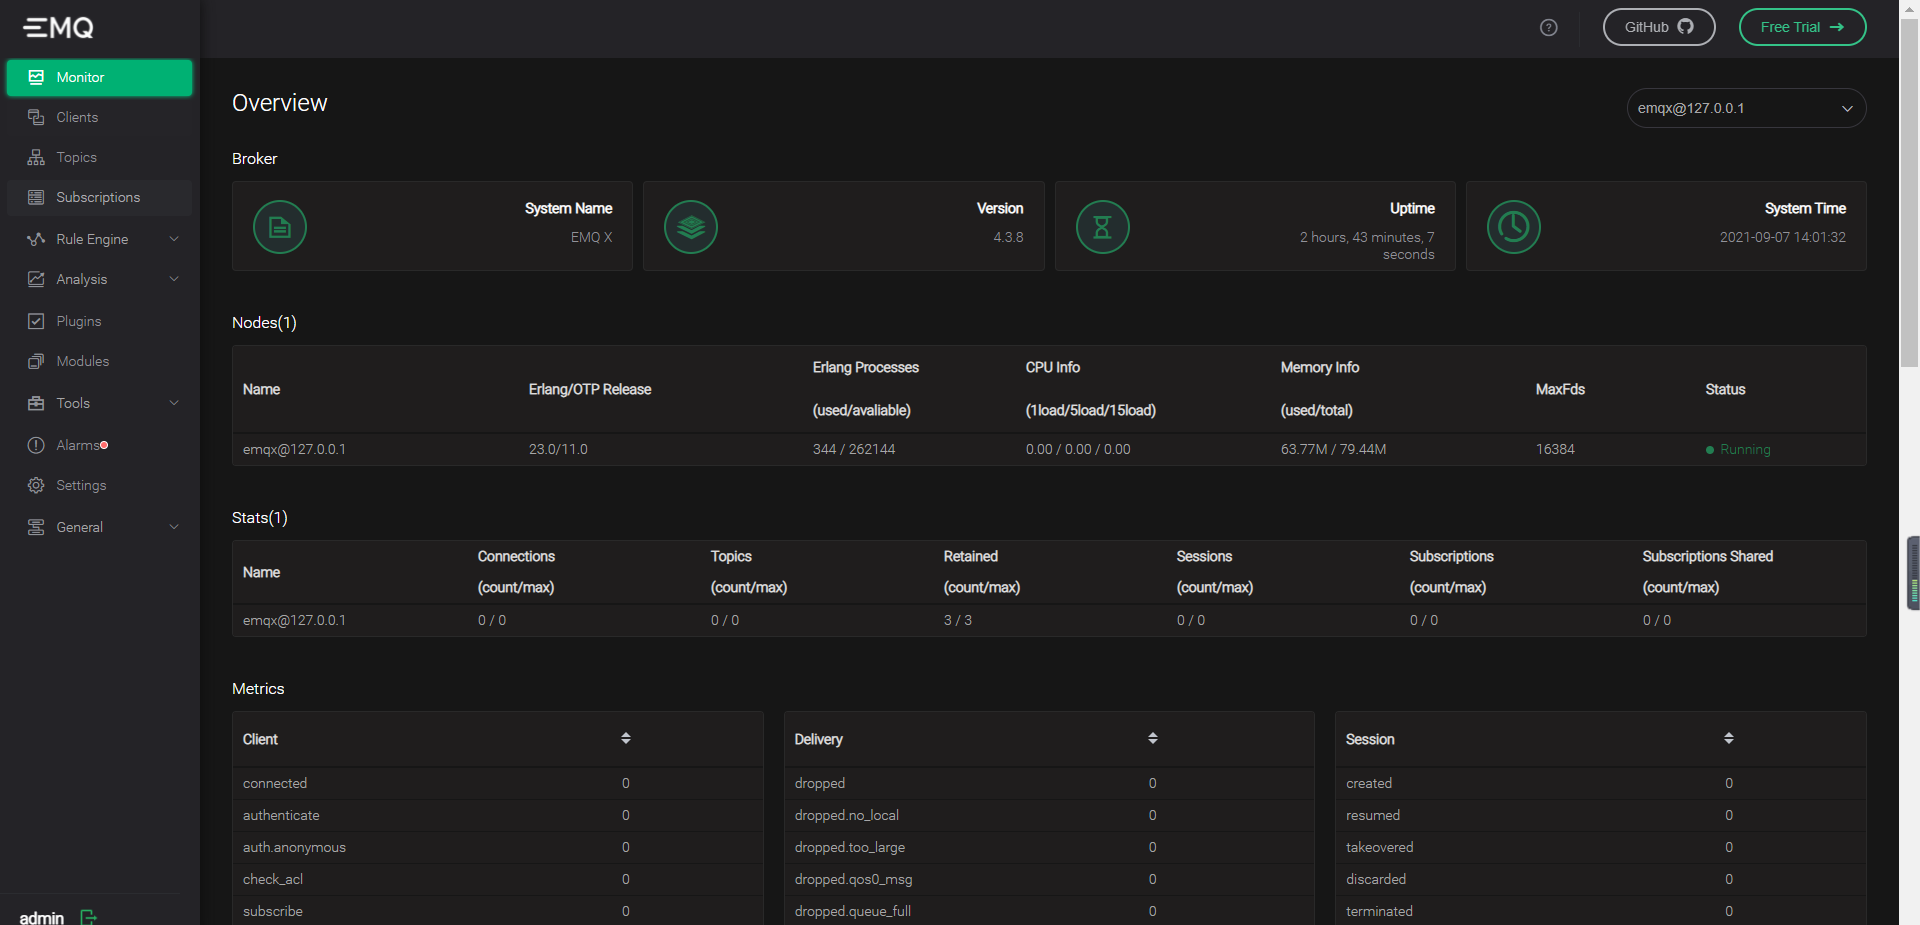Go to the Clients page
This screenshot has width=1920, height=925.
(x=99, y=117)
